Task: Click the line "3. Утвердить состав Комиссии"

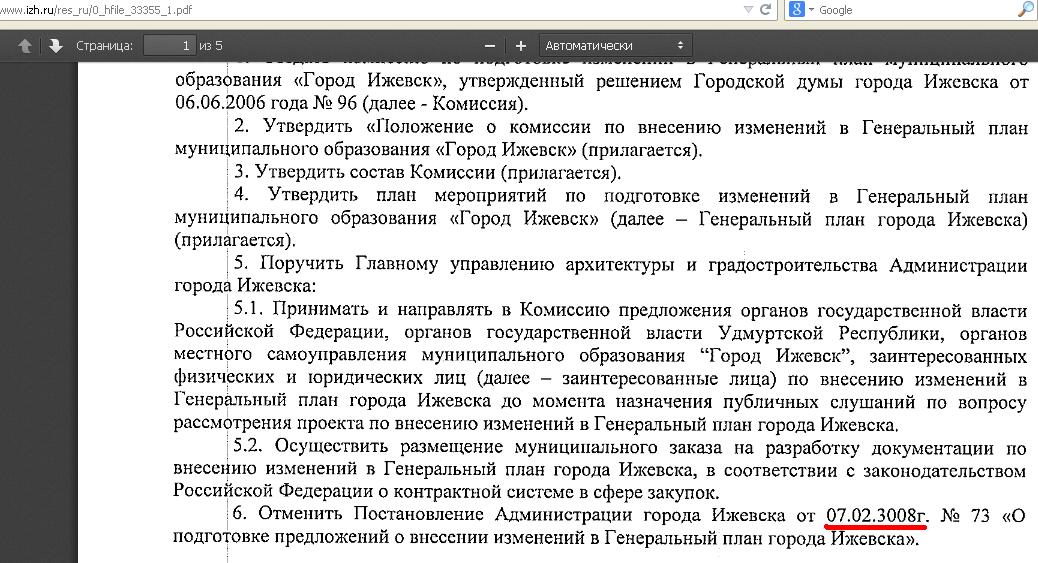Action: point(365,173)
